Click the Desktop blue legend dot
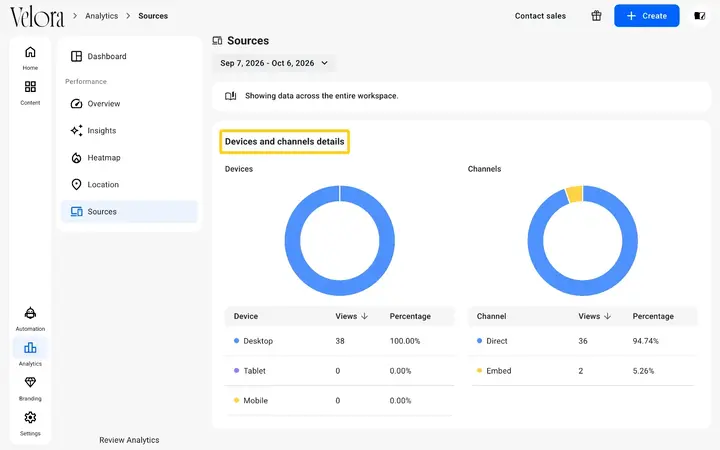 (x=236, y=341)
